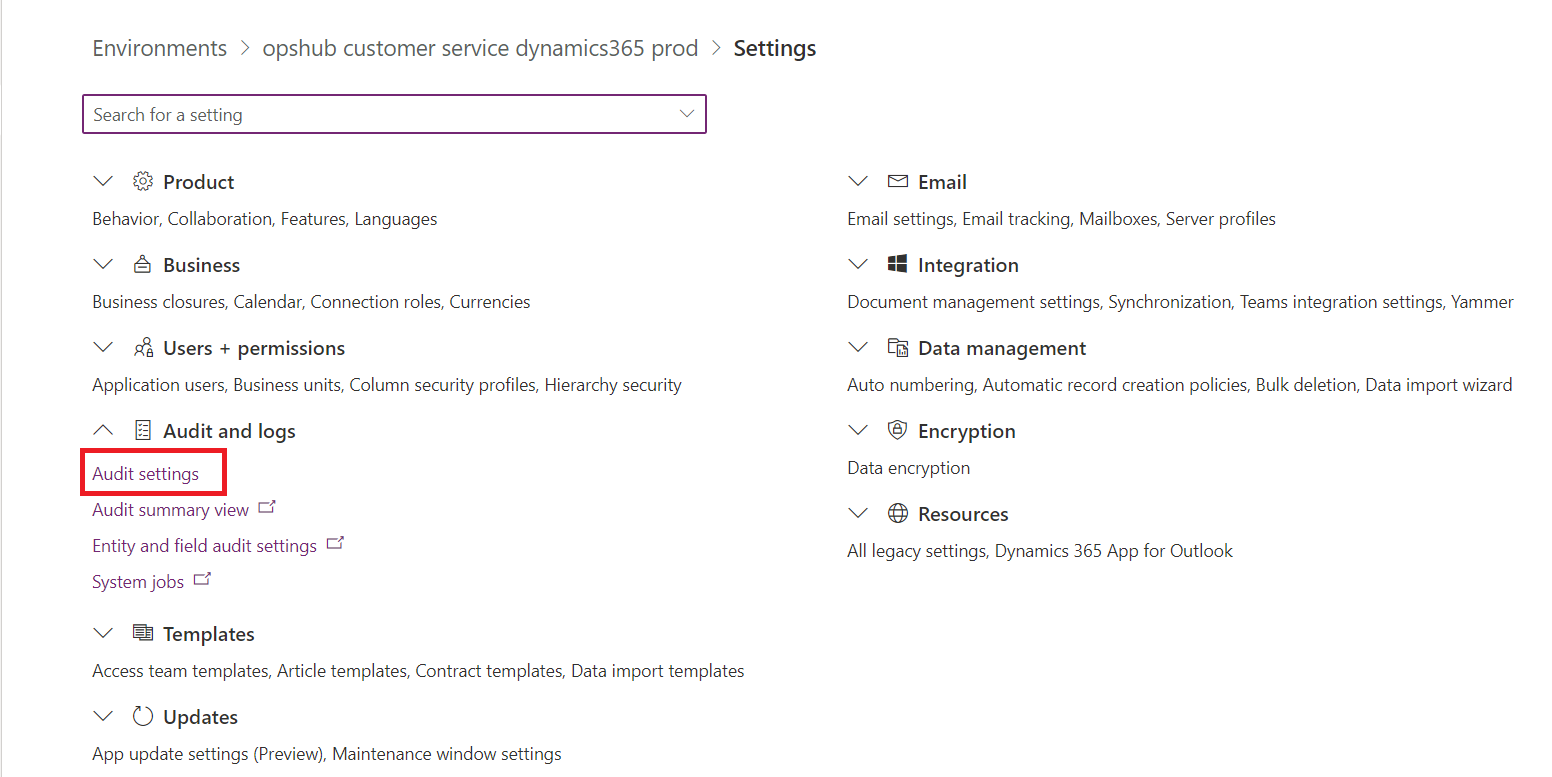Click the Resources globe icon
Image resolution: width=1552 pixels, height=777 pixels.
tap(898, 514)
